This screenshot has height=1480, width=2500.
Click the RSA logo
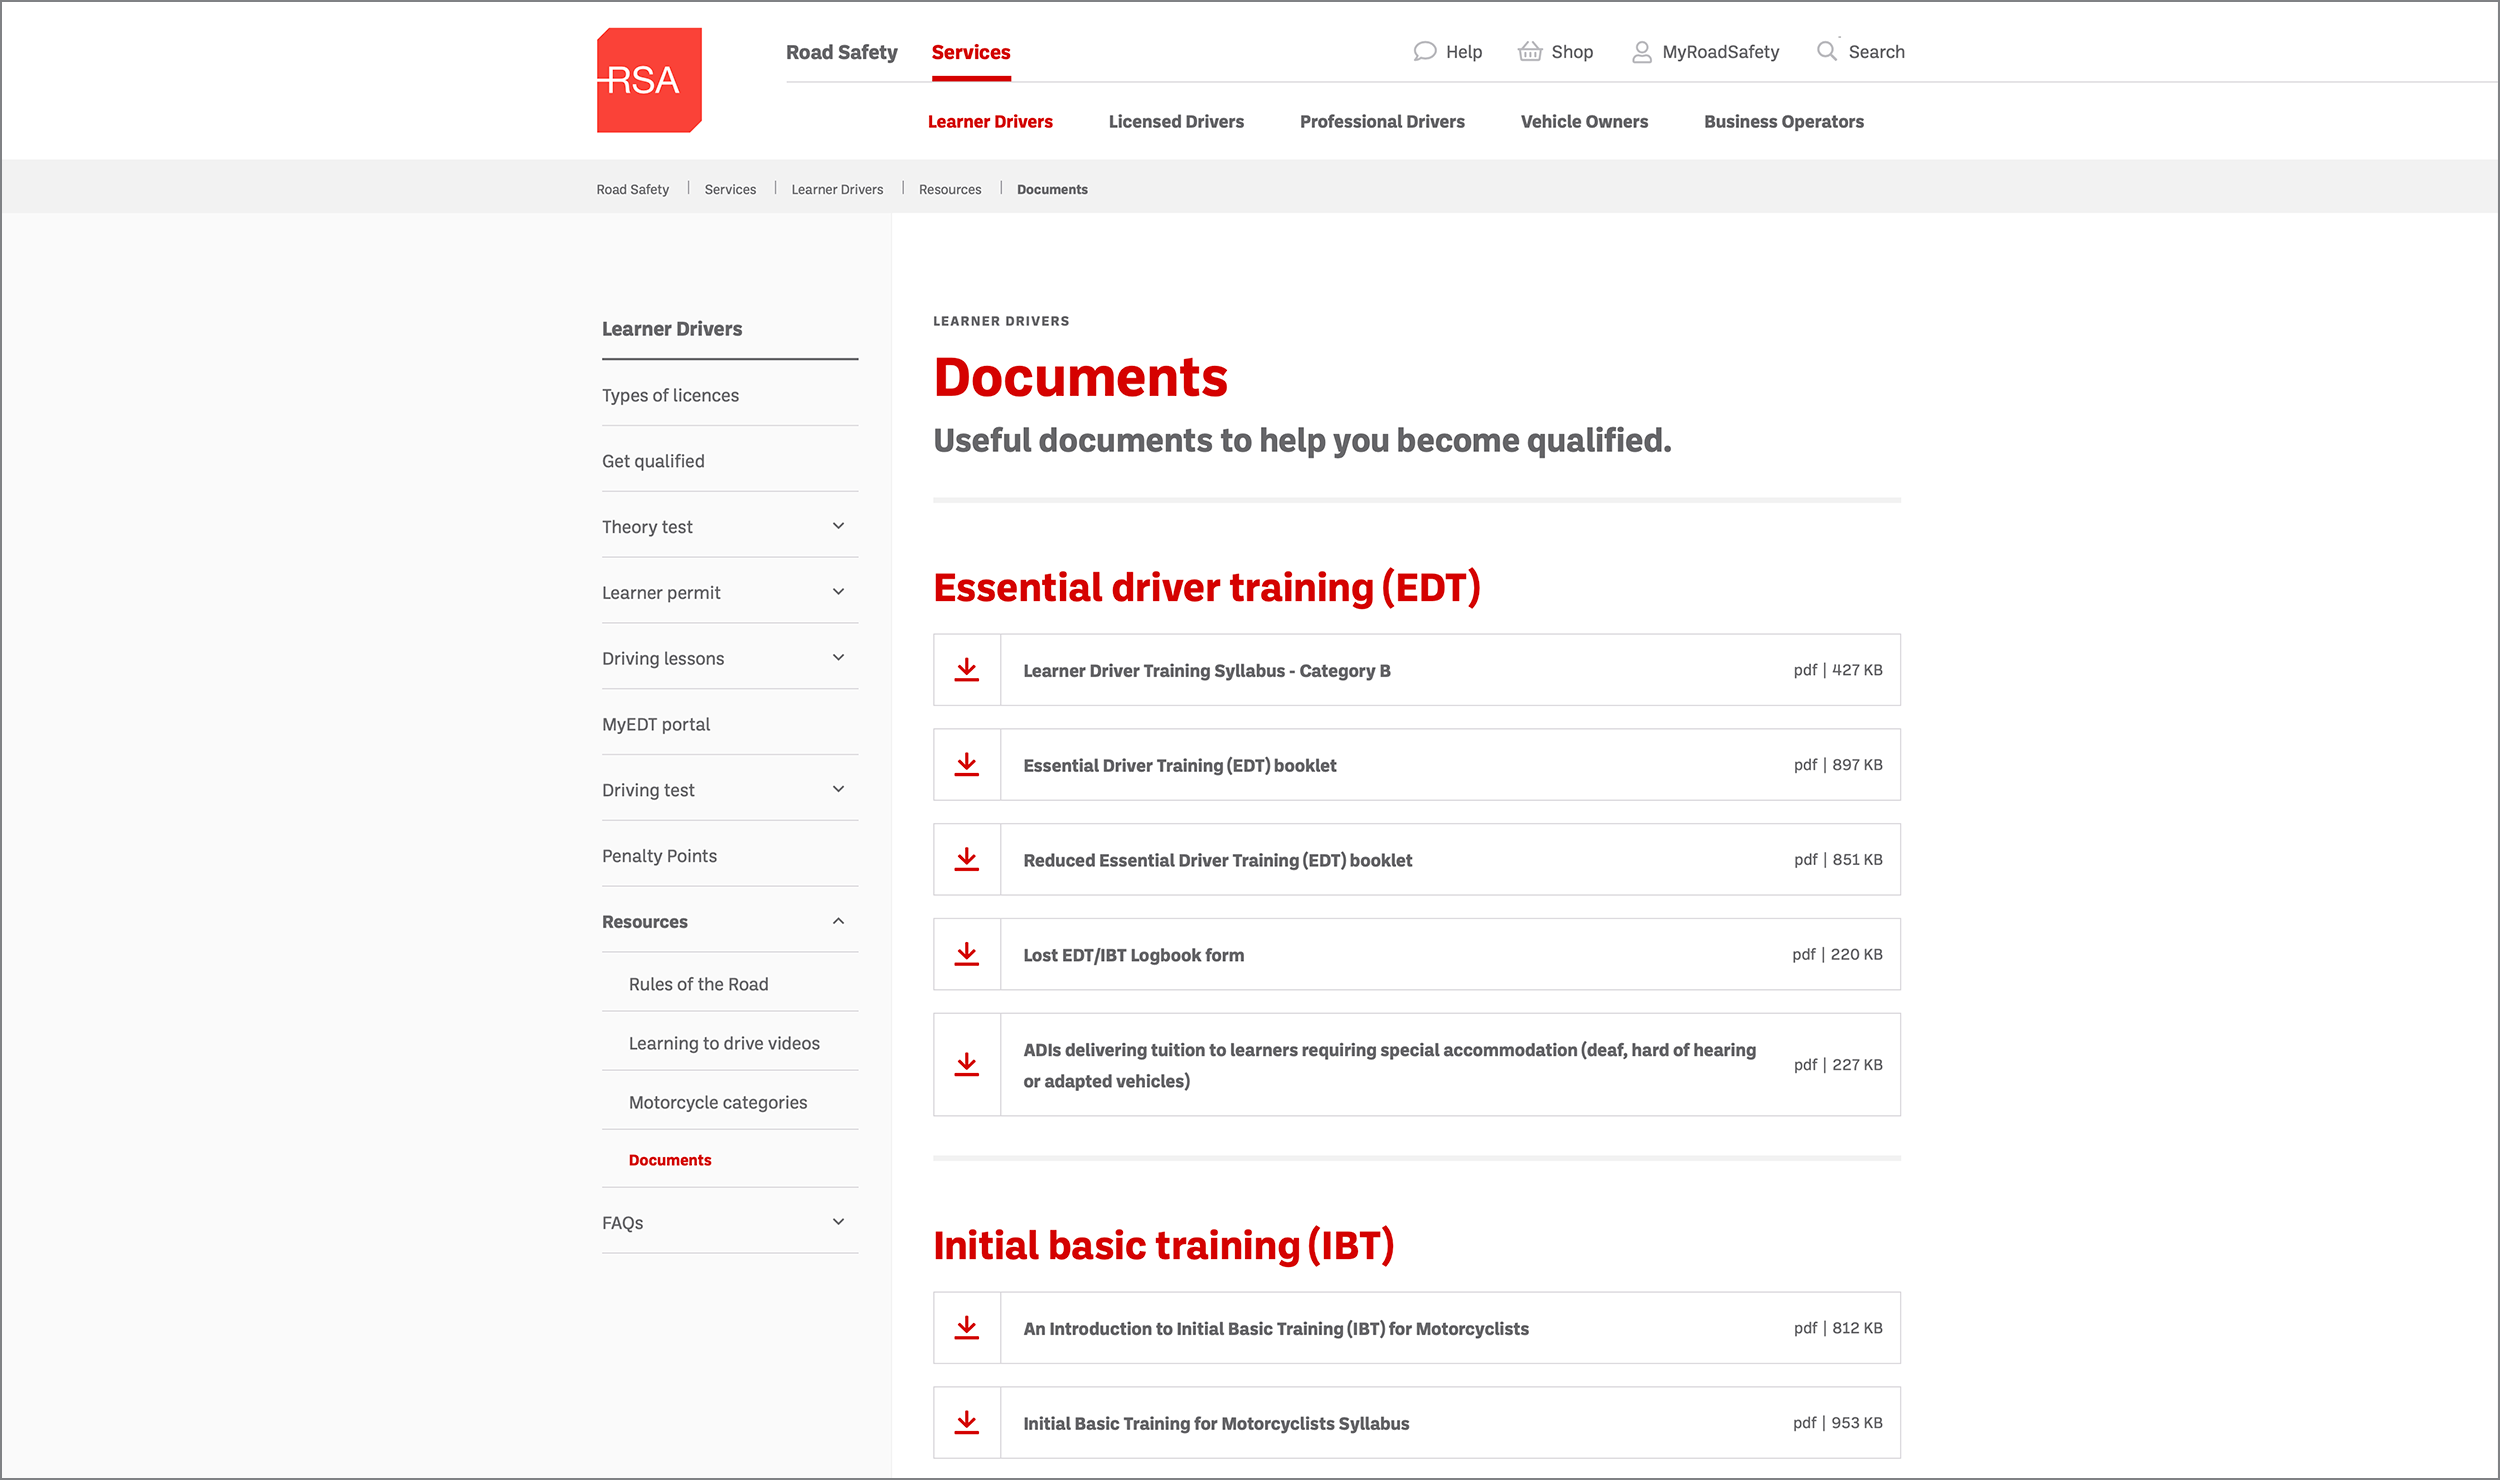tap(649, 80)
